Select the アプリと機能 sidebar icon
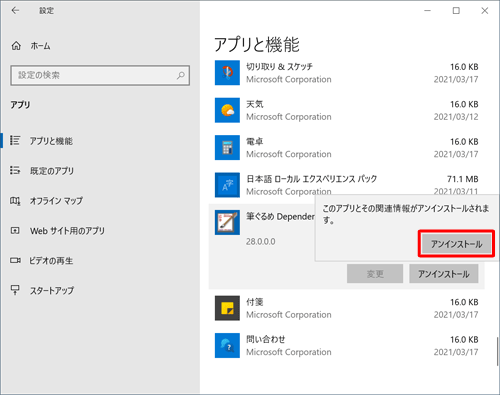 click(x=15, y=140)
